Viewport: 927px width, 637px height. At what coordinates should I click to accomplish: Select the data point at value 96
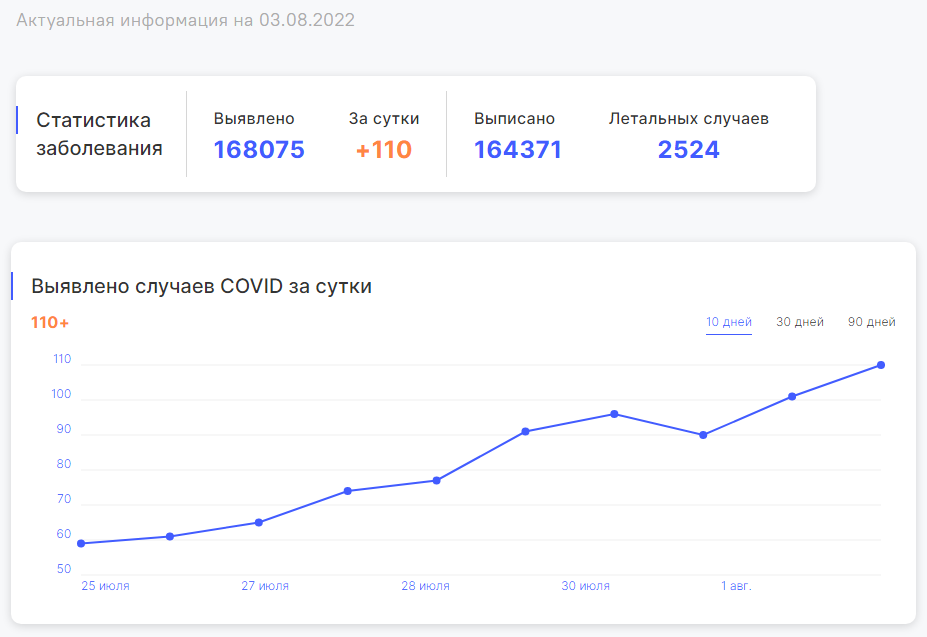click(x=614, y=414)
